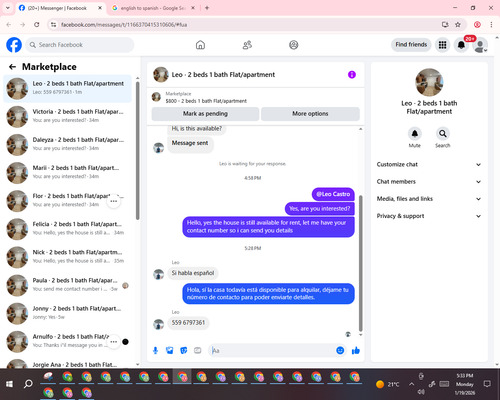The image size is (500, 400).
Task: Choose a sticker from the sticker icon
Action: (184, 351)
